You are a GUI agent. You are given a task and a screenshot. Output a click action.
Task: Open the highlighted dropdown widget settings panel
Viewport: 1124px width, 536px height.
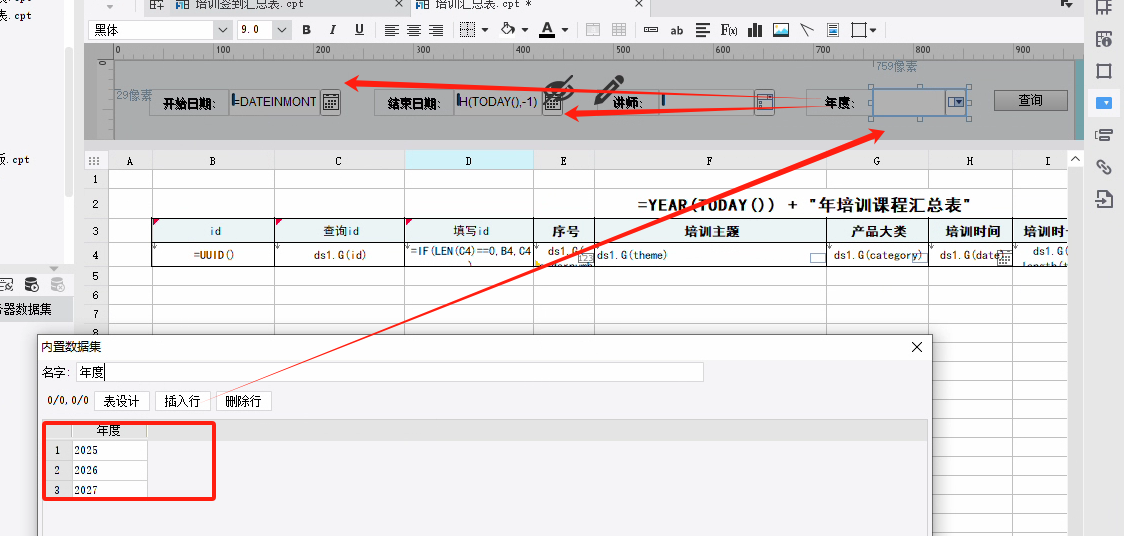point(1104,103)
